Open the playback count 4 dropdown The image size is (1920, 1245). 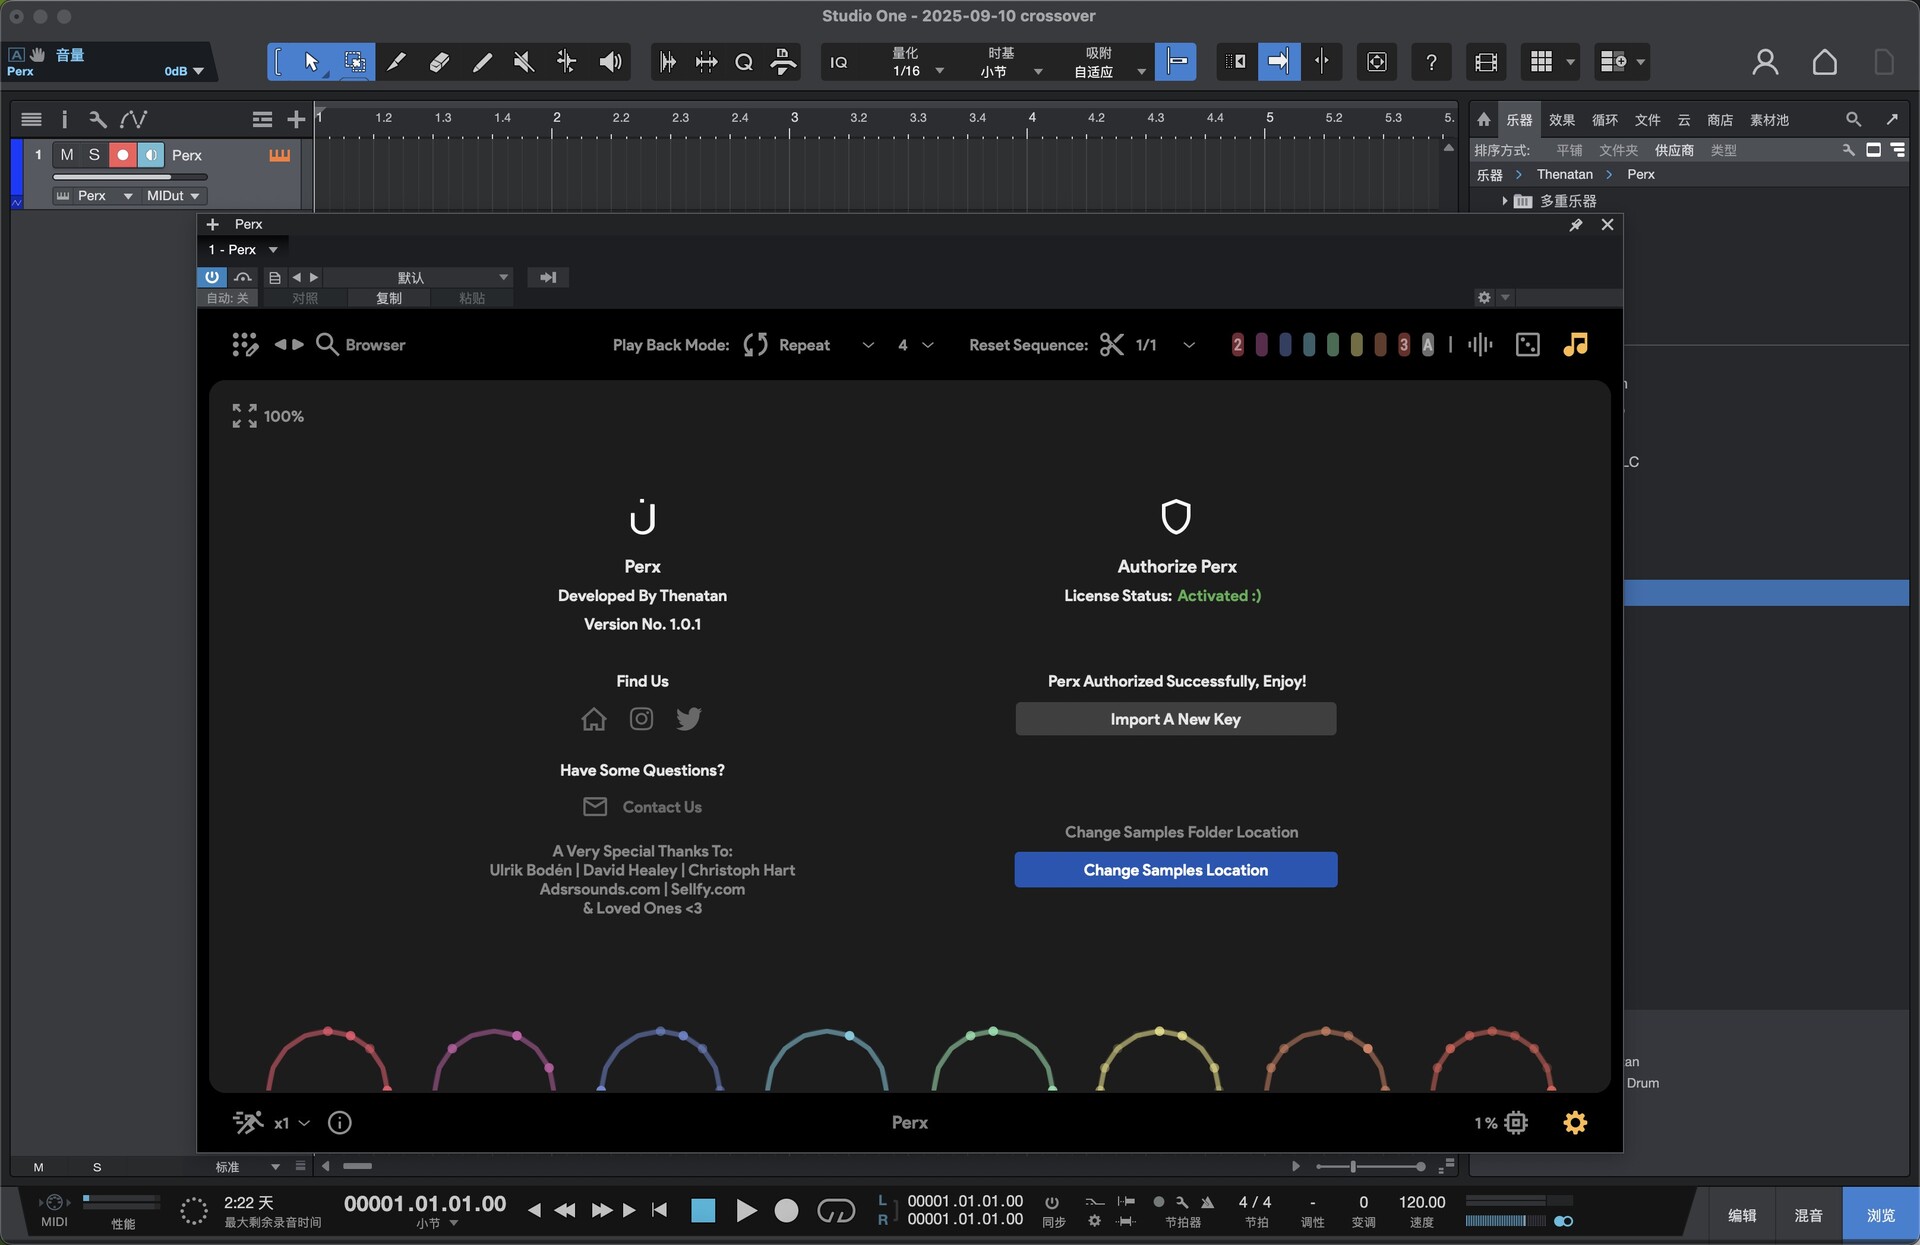pyautogui.click(x=915, y=345)
